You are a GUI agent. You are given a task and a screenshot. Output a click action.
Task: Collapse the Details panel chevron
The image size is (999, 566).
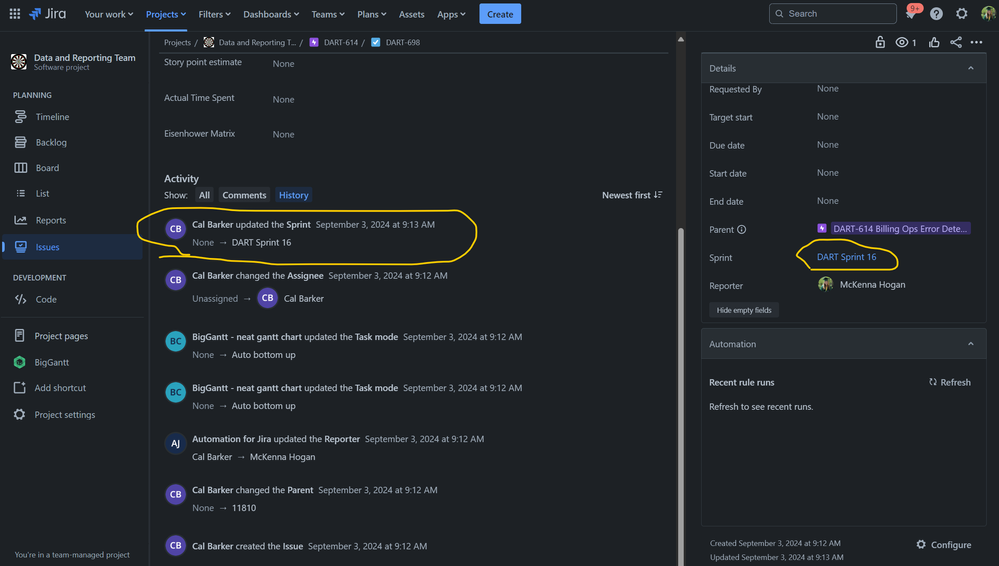970,68
